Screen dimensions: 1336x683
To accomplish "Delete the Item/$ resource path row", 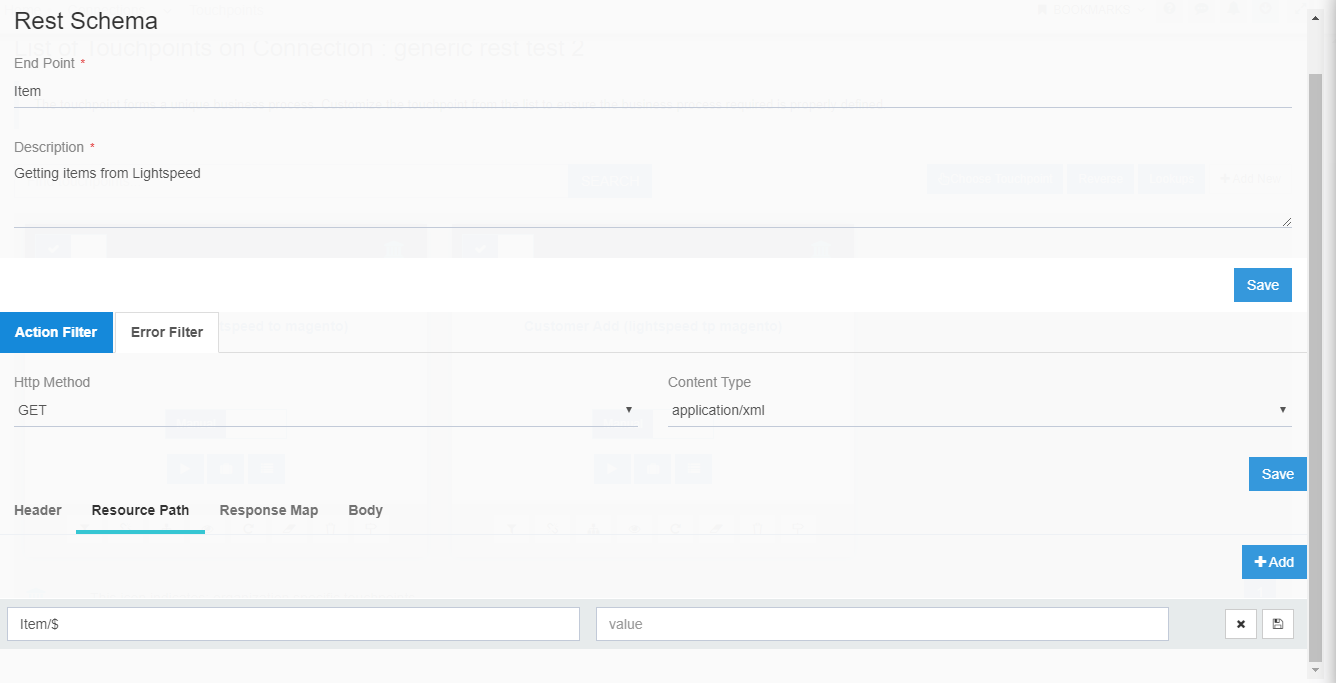I will point(1241,624).
